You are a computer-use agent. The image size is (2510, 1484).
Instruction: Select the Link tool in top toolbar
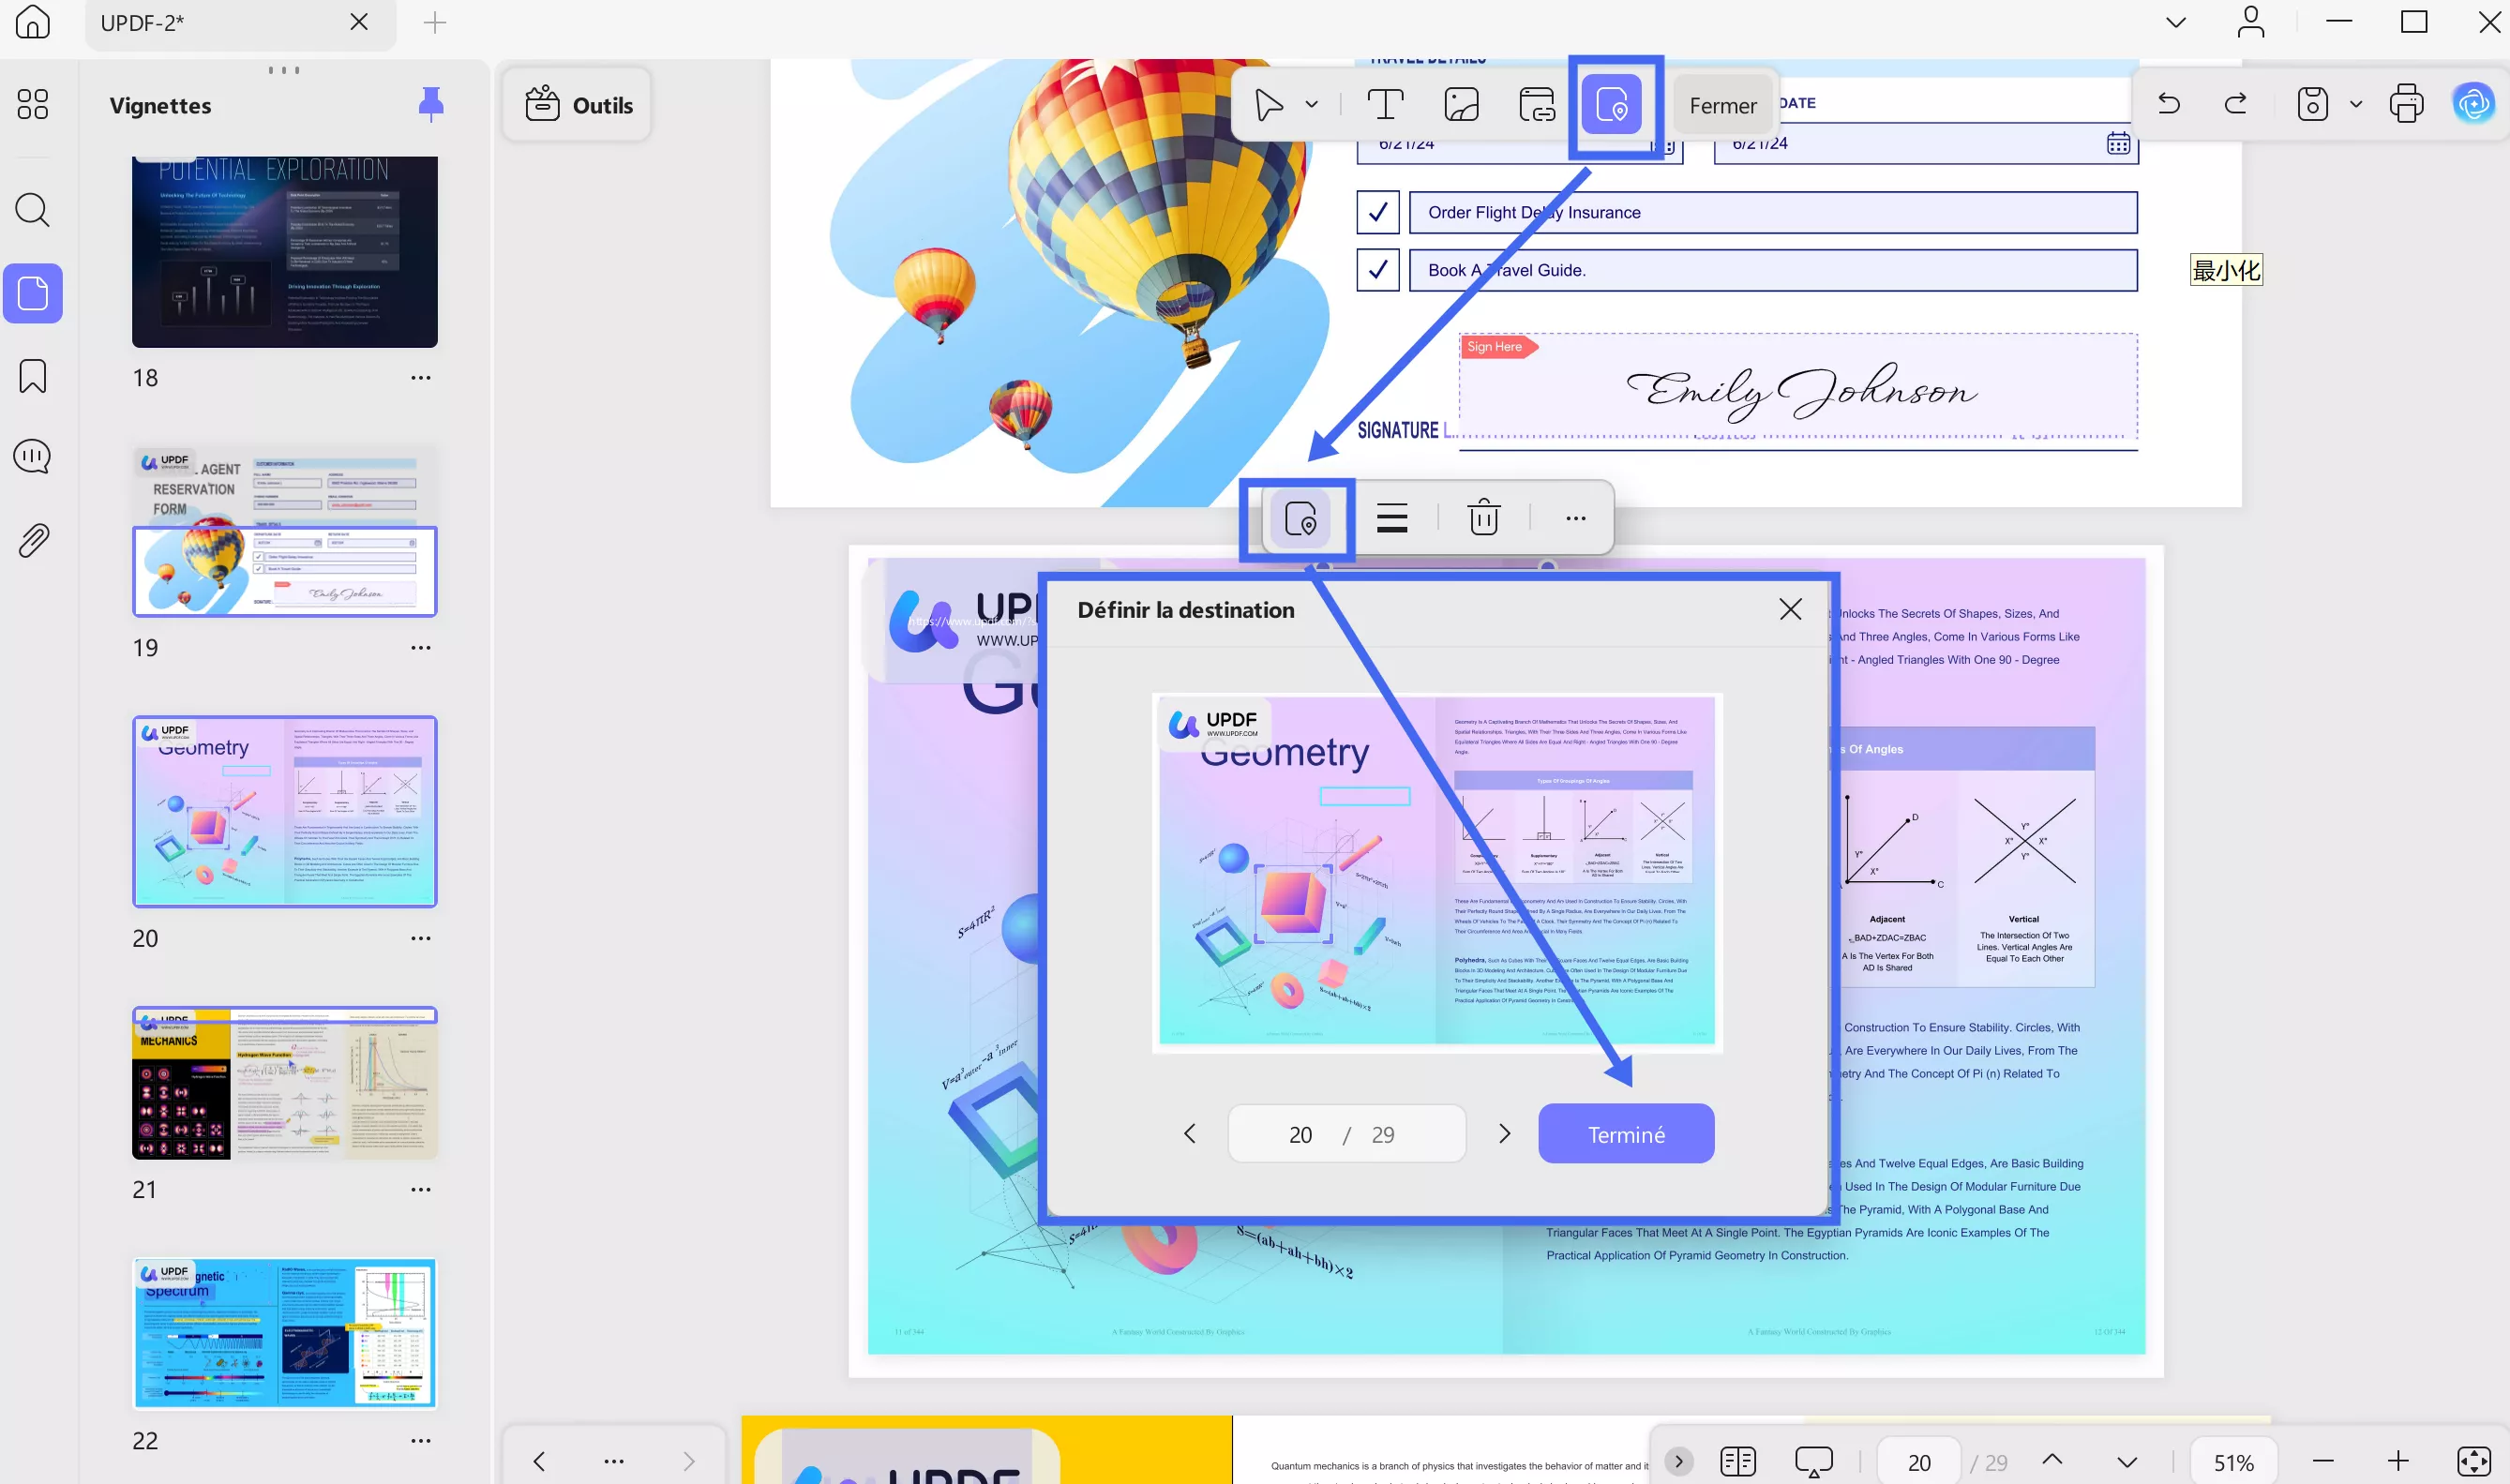tap(1537, 104)
